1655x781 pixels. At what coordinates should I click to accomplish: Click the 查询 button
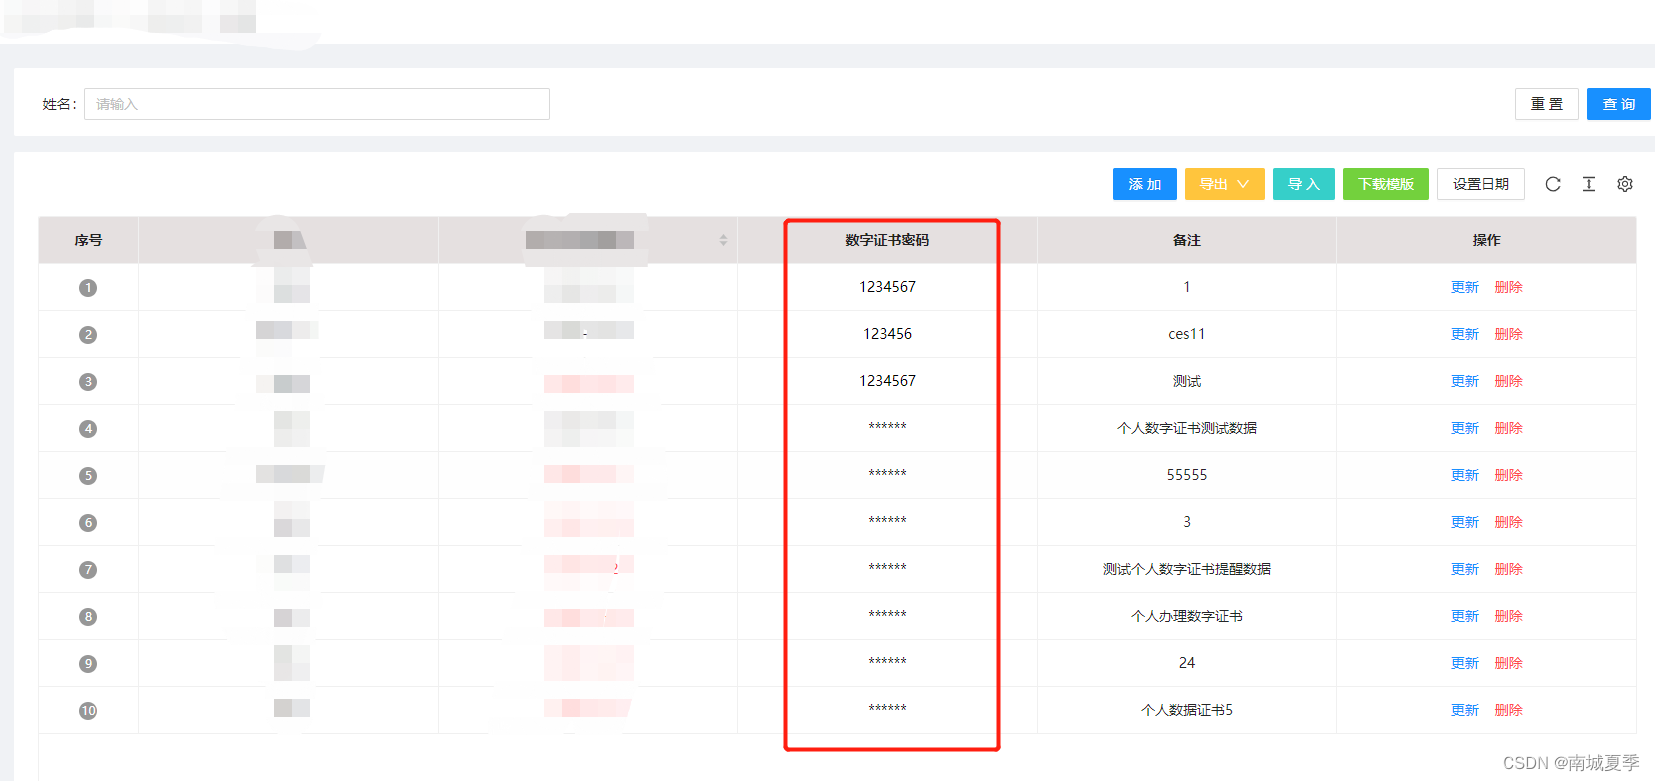click(x=1619, y=104)
